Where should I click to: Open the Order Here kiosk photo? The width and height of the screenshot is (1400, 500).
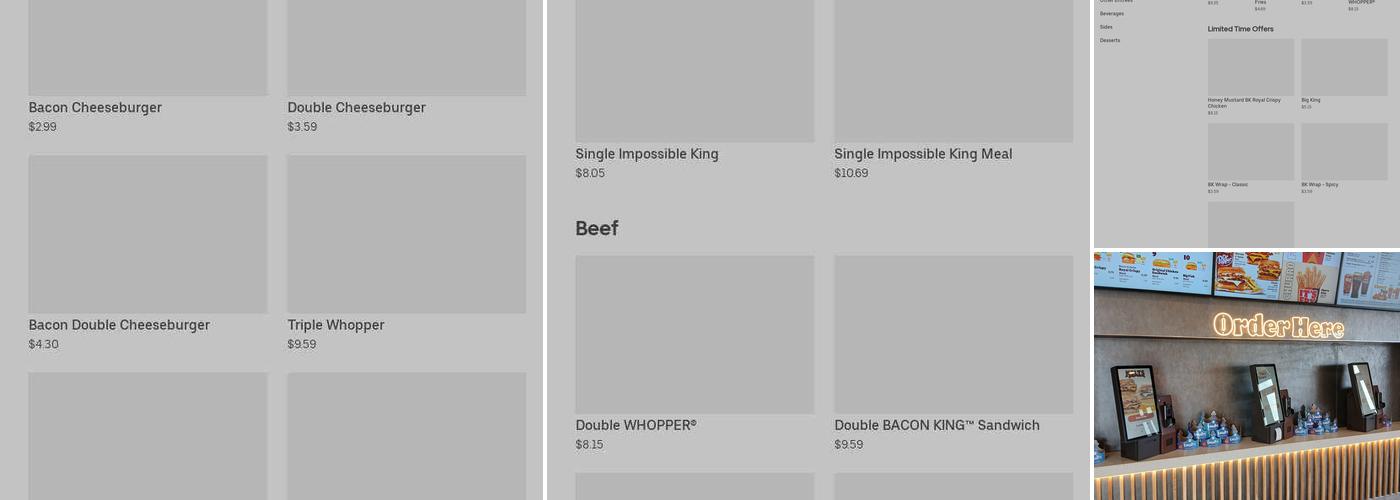1246,375
